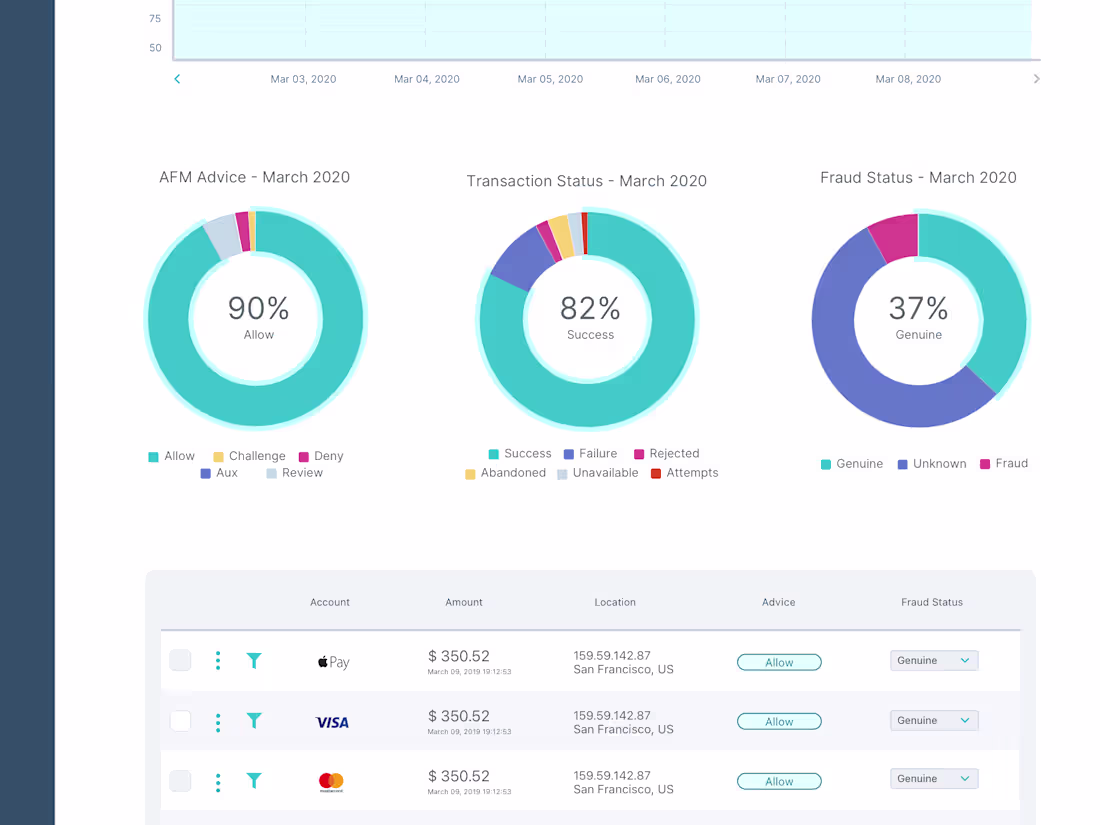Select the Mastercard icon in third row

[331, 780]
